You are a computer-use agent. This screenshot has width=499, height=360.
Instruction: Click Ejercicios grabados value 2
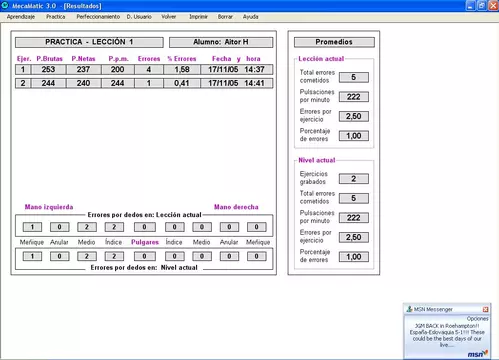point(354,179)
